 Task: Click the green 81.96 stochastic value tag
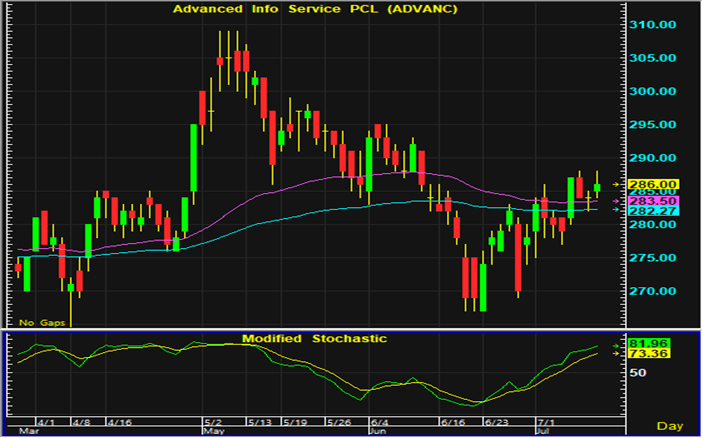[x=651, y=345]
